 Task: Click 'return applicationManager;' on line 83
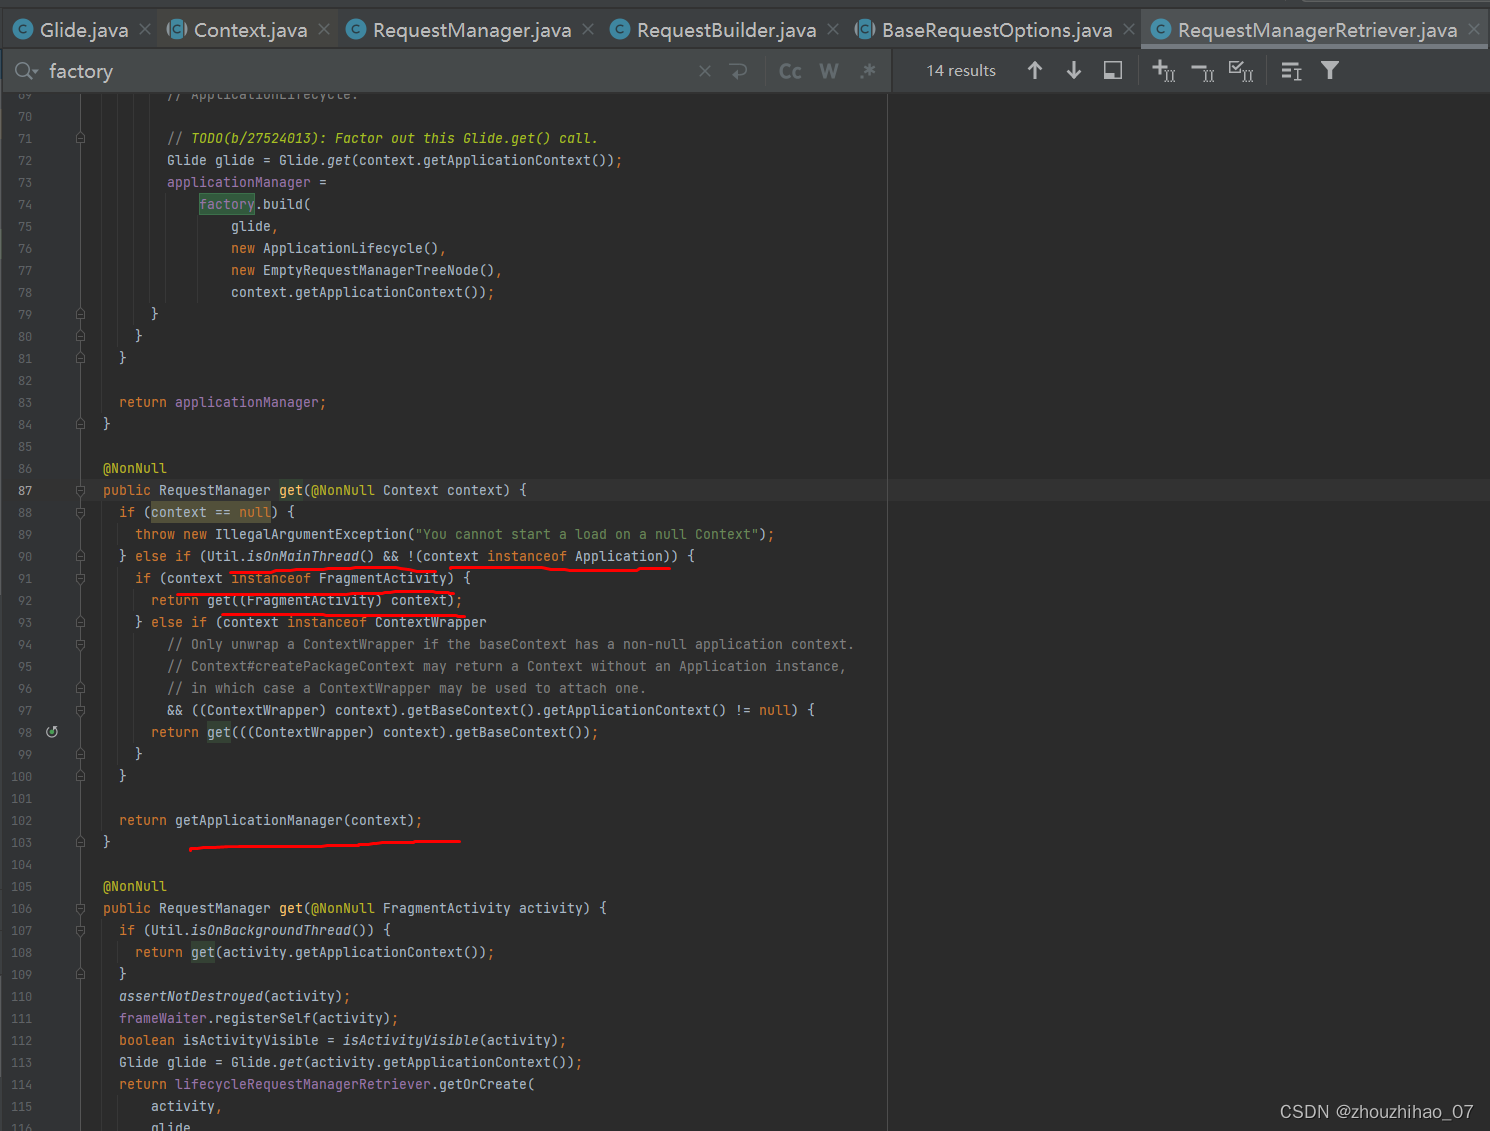pyautogui.click(x=222, y=402)
